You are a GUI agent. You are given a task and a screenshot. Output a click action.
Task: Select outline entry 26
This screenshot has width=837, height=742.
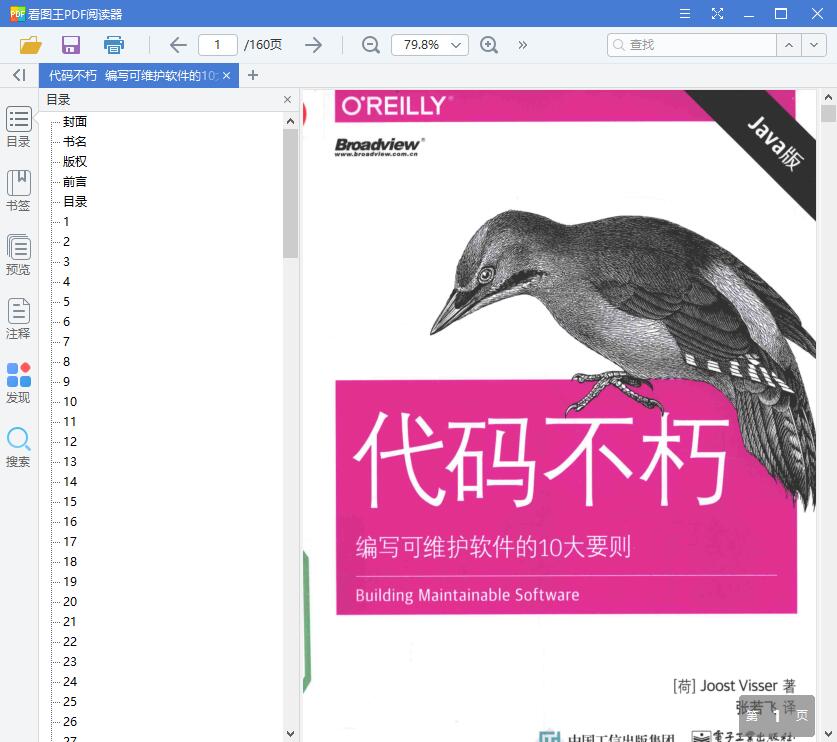coord(70,722)
